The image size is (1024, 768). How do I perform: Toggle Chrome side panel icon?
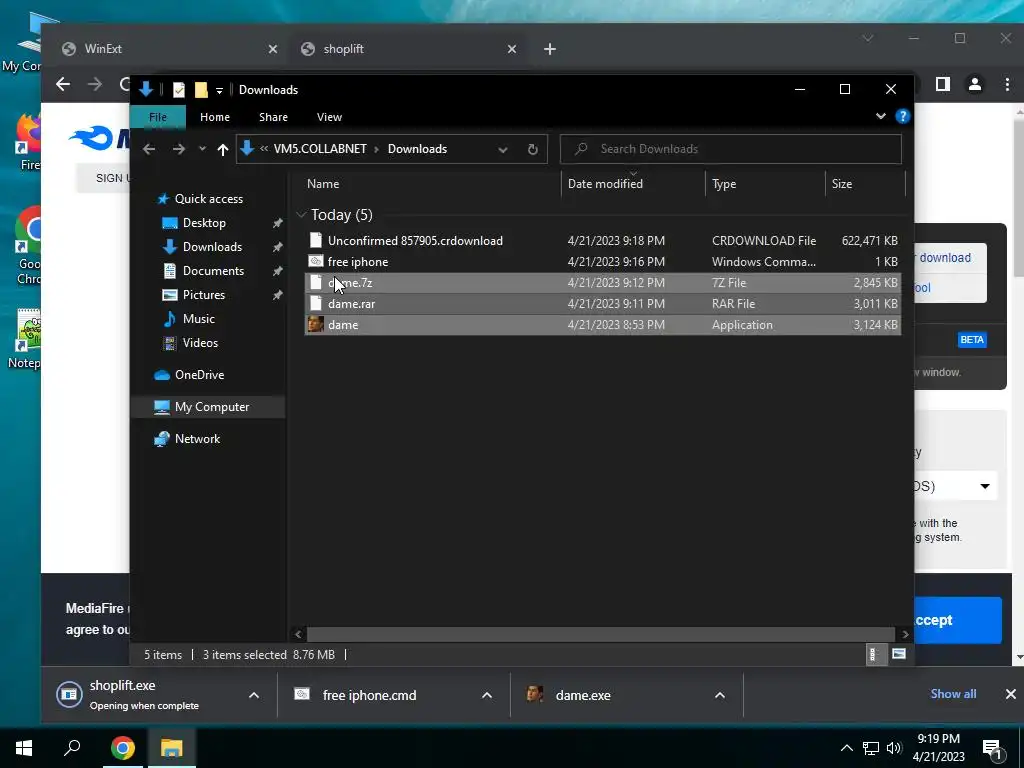[x=942, y=84]
